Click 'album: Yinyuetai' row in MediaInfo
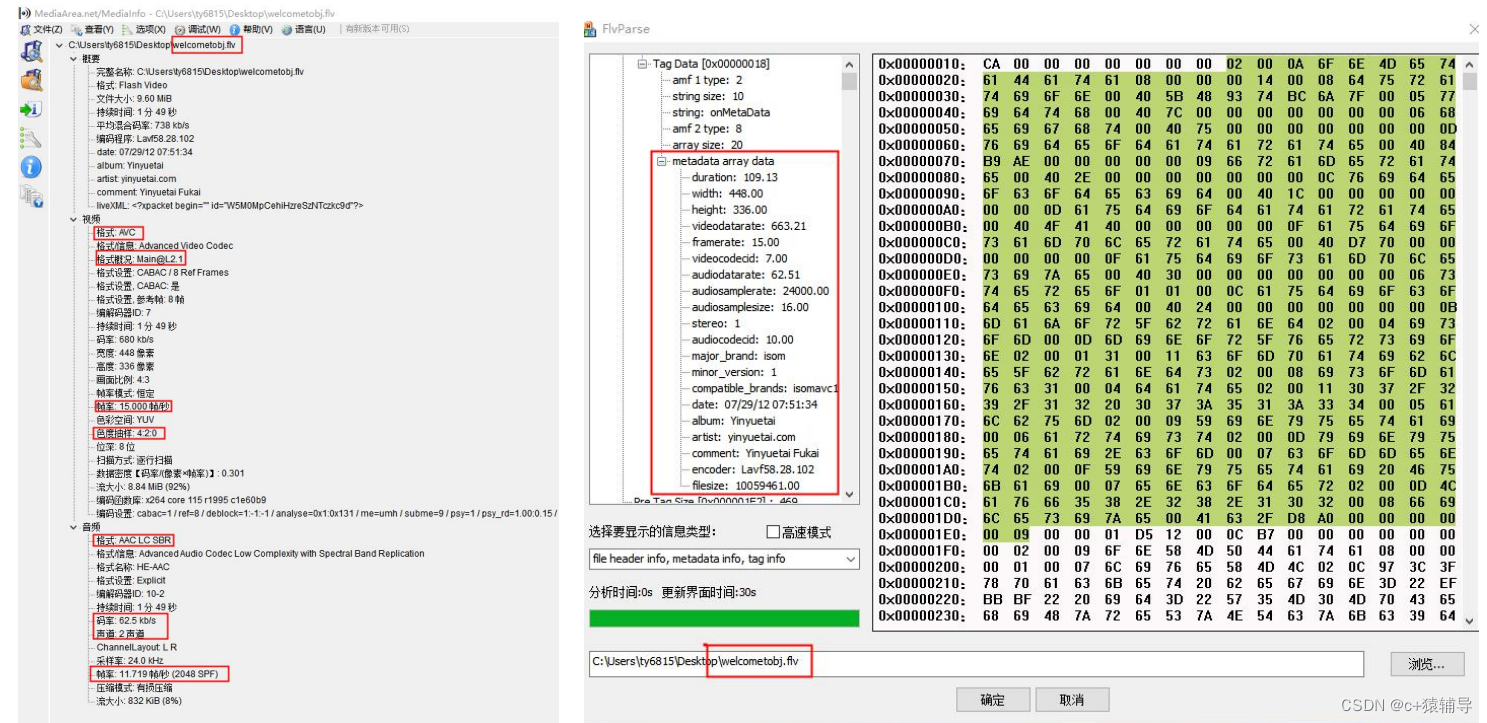This screenshot has width=1487, height=723. [129, 165]
